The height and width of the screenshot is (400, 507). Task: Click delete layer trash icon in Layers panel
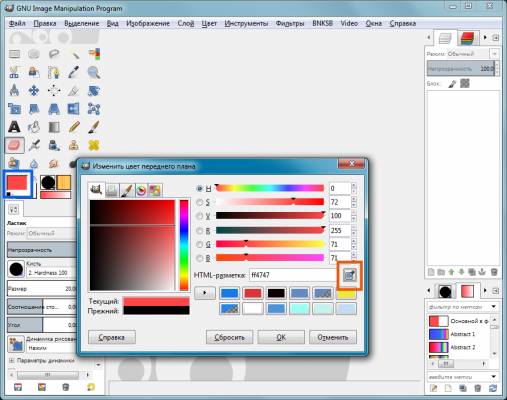tap(494, 272)
